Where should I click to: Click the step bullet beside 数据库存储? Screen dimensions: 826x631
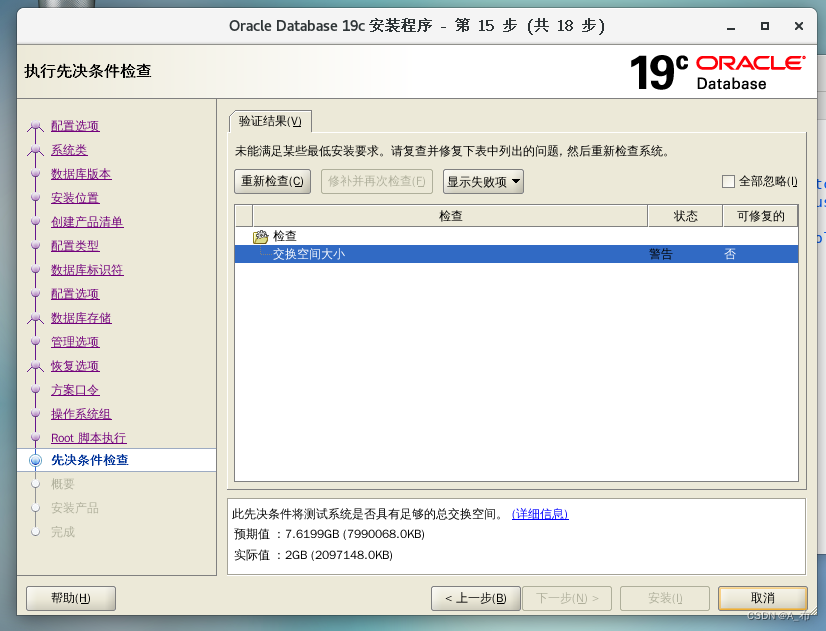pos(35,318)
